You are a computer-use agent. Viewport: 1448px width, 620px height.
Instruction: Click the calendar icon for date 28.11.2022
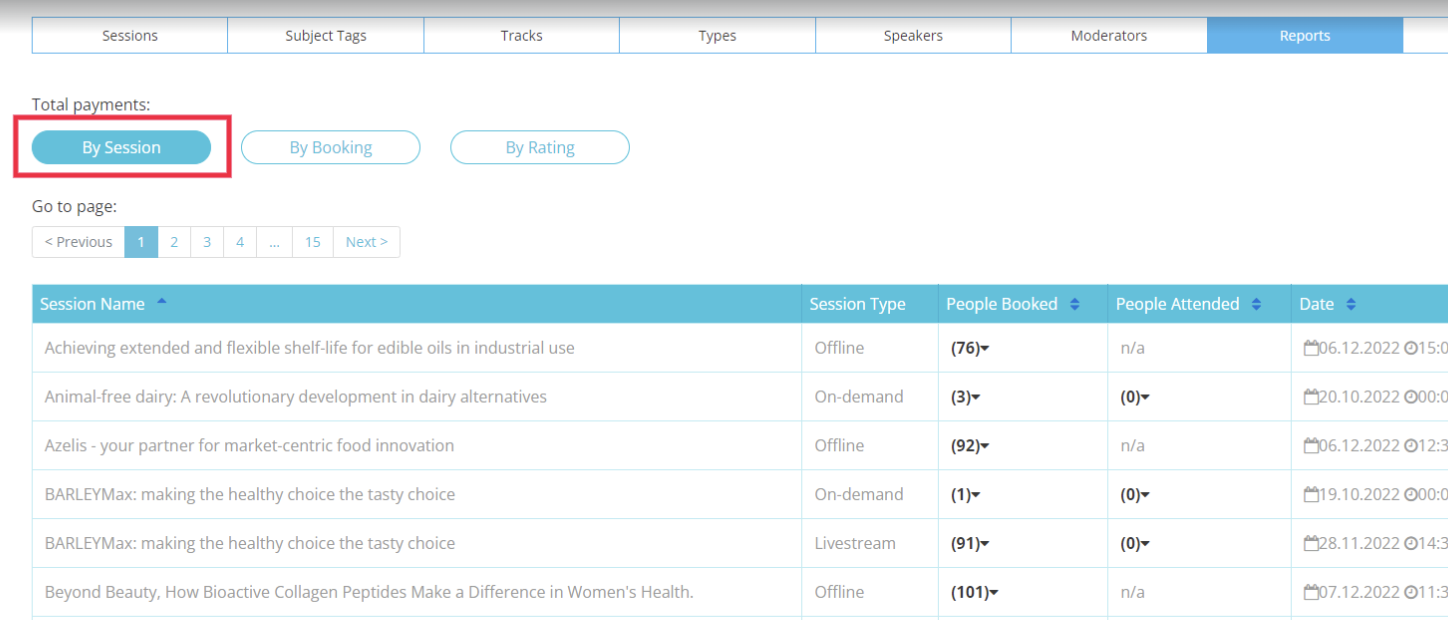pos(1311,544)
